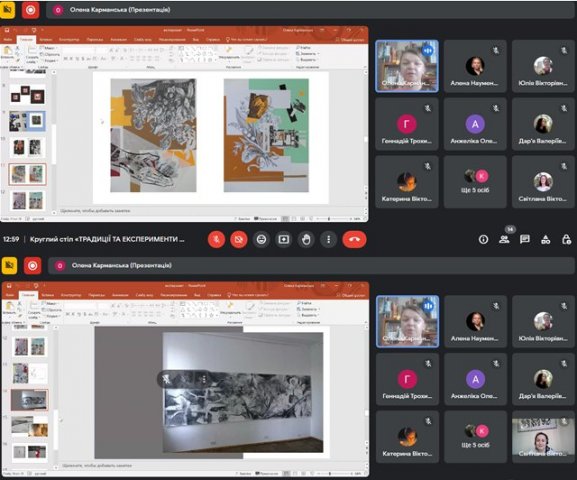Select Юлія Вікторівн... tile beside the mural view
Screen dimensions: 577x480
coord(543,321)
